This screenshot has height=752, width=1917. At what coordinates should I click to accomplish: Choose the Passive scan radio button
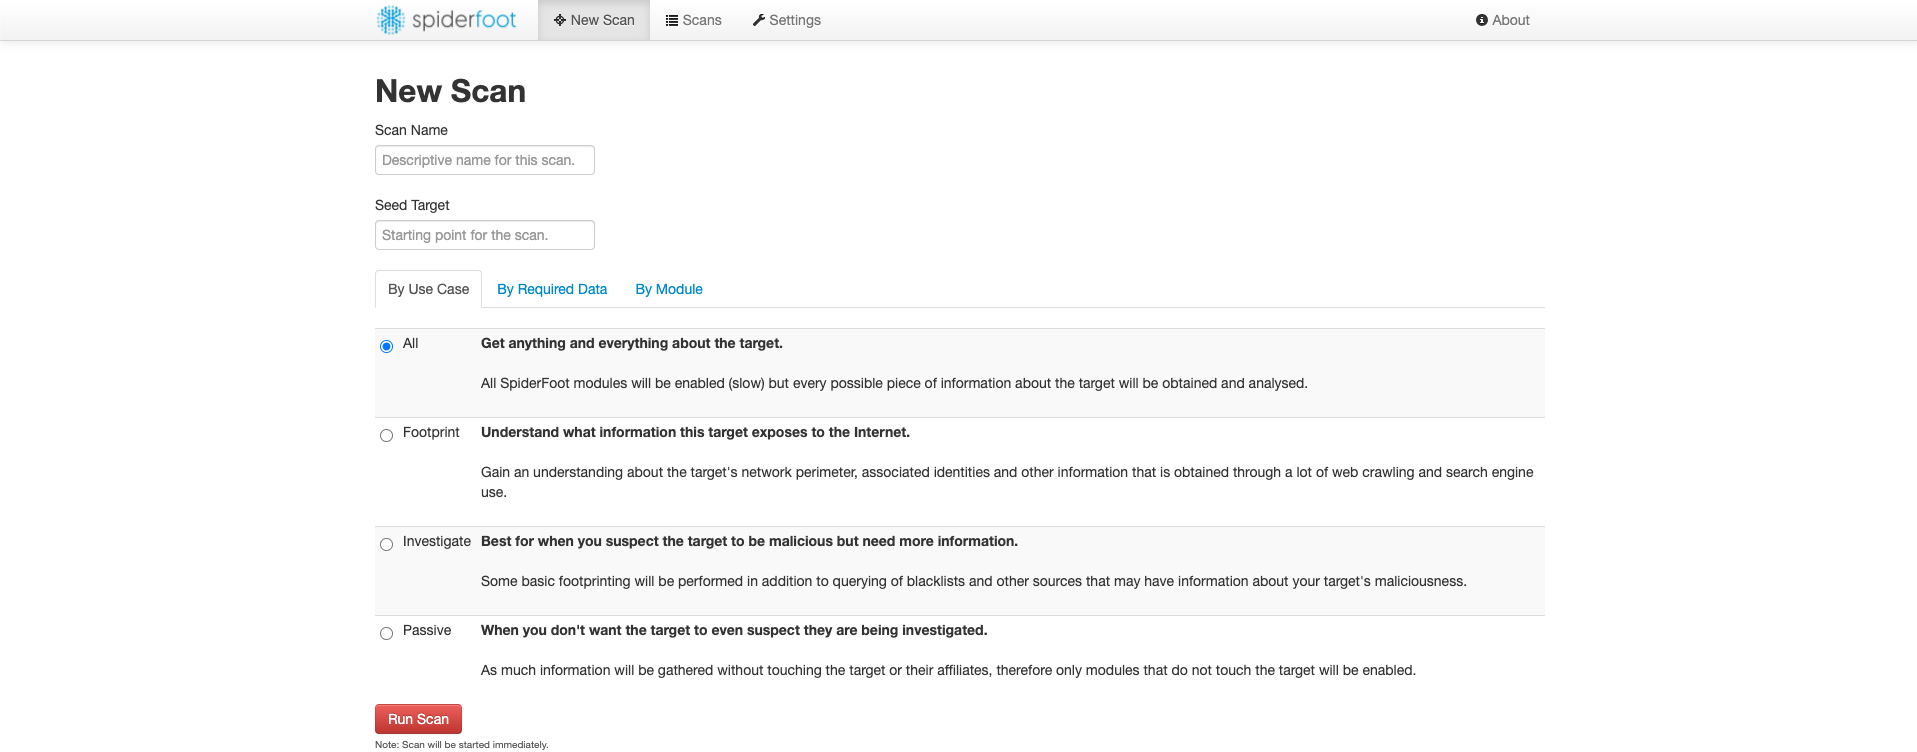386,633
